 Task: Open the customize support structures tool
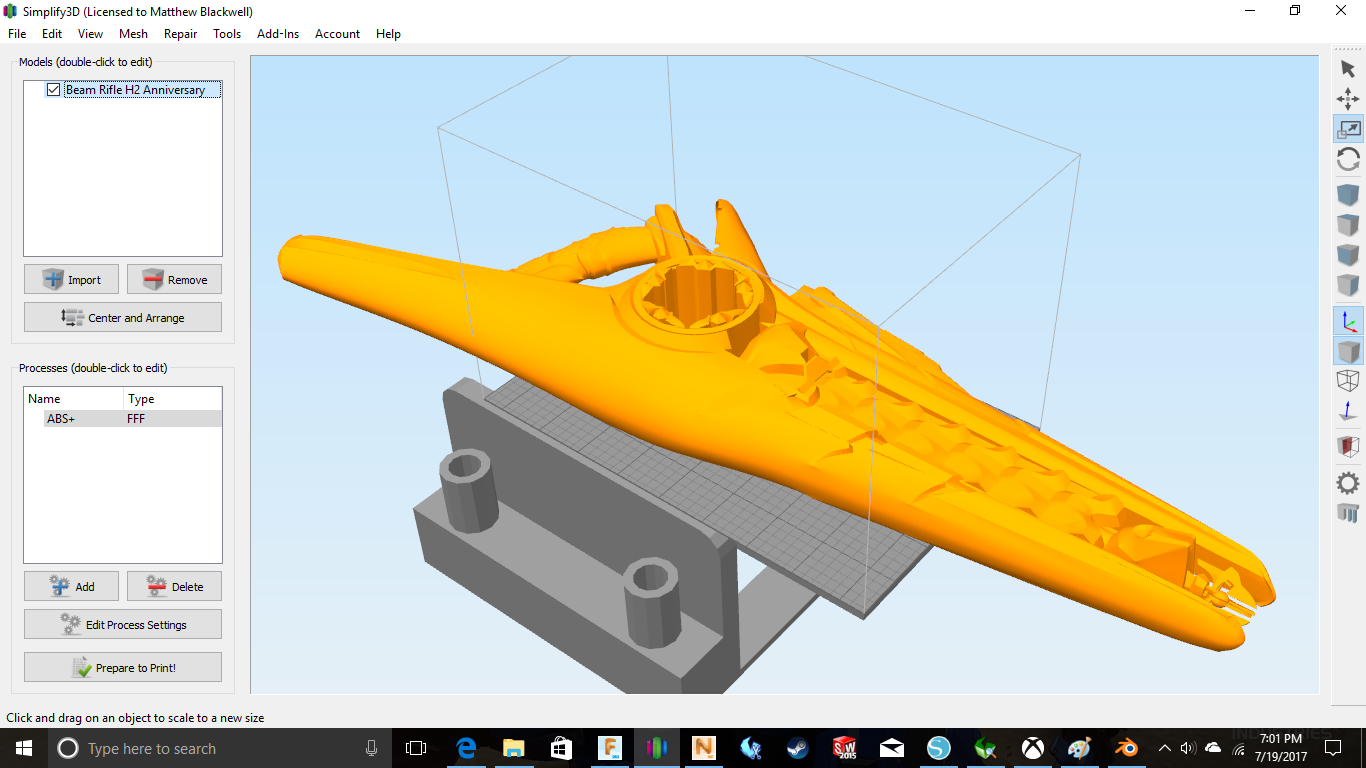click(x=1348, y=513)
